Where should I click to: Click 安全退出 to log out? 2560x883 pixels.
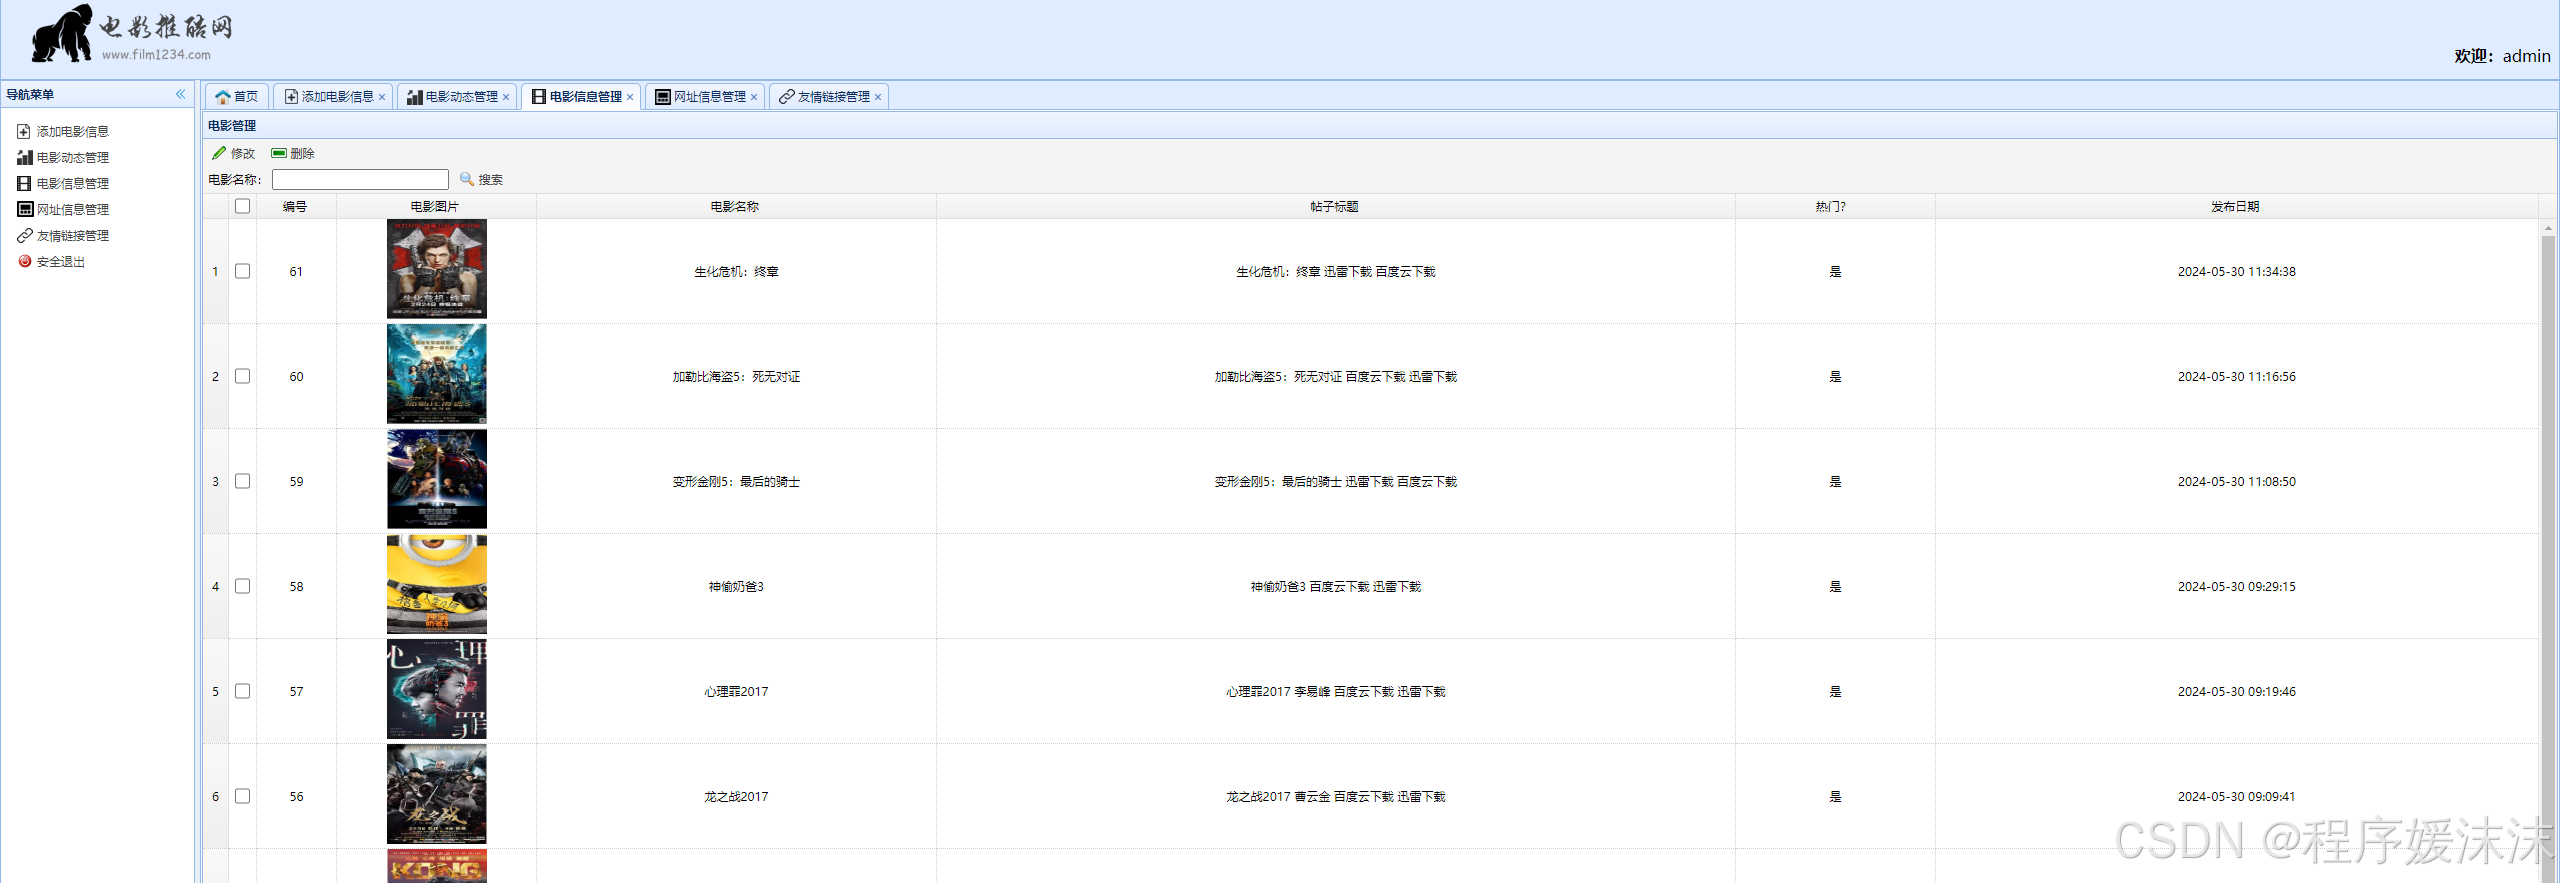(x=61, y=262)
